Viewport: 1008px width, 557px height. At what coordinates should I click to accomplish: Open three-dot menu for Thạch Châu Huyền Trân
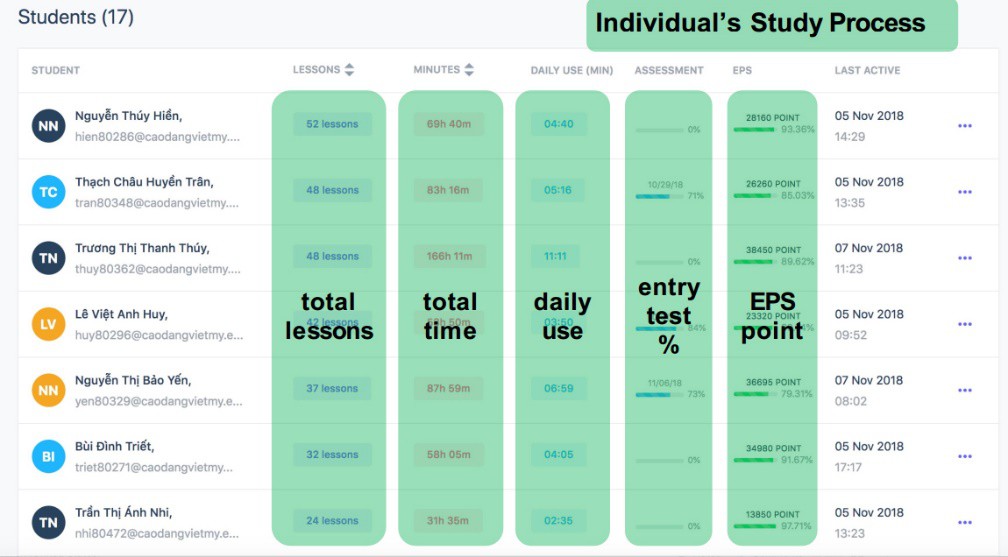click(964, 192)
